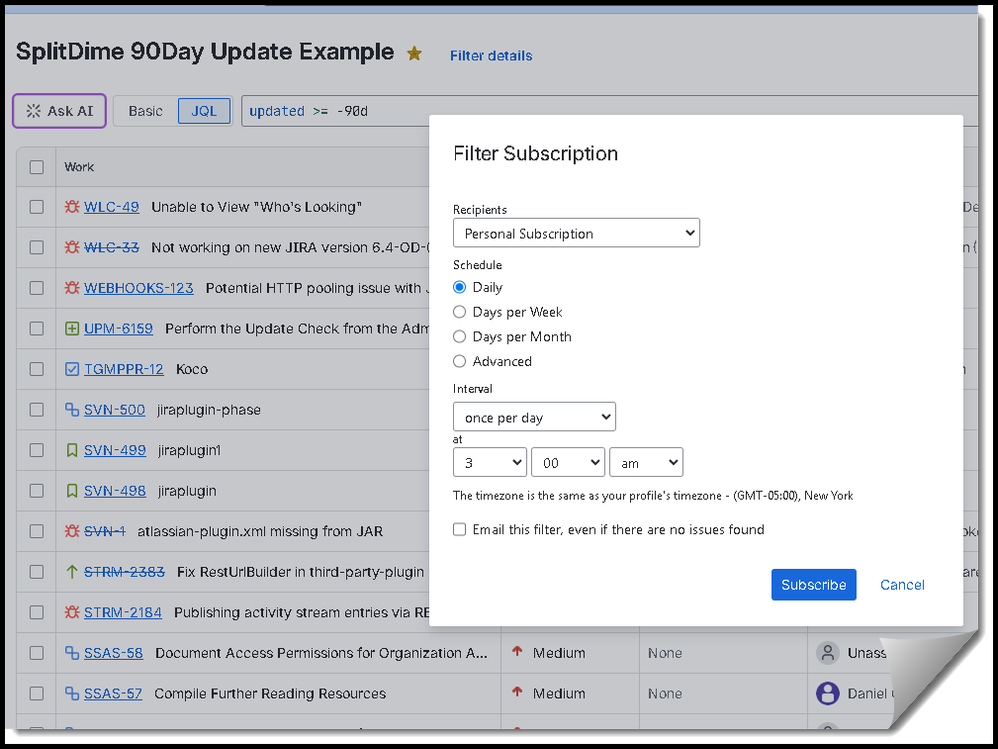
Task: Open the am/pm selector dropdown
Action: 646,462
